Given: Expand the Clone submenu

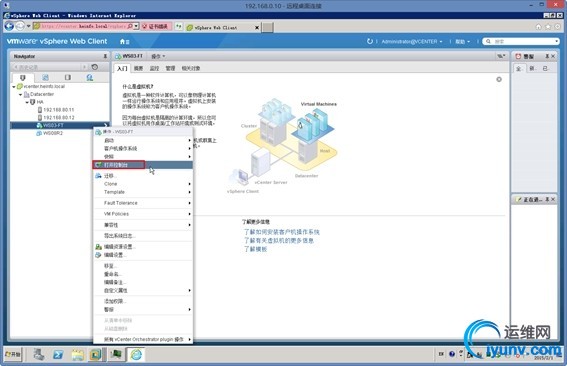Looking at the screenshot, I should pyautogui.click(x=143, y=184).
